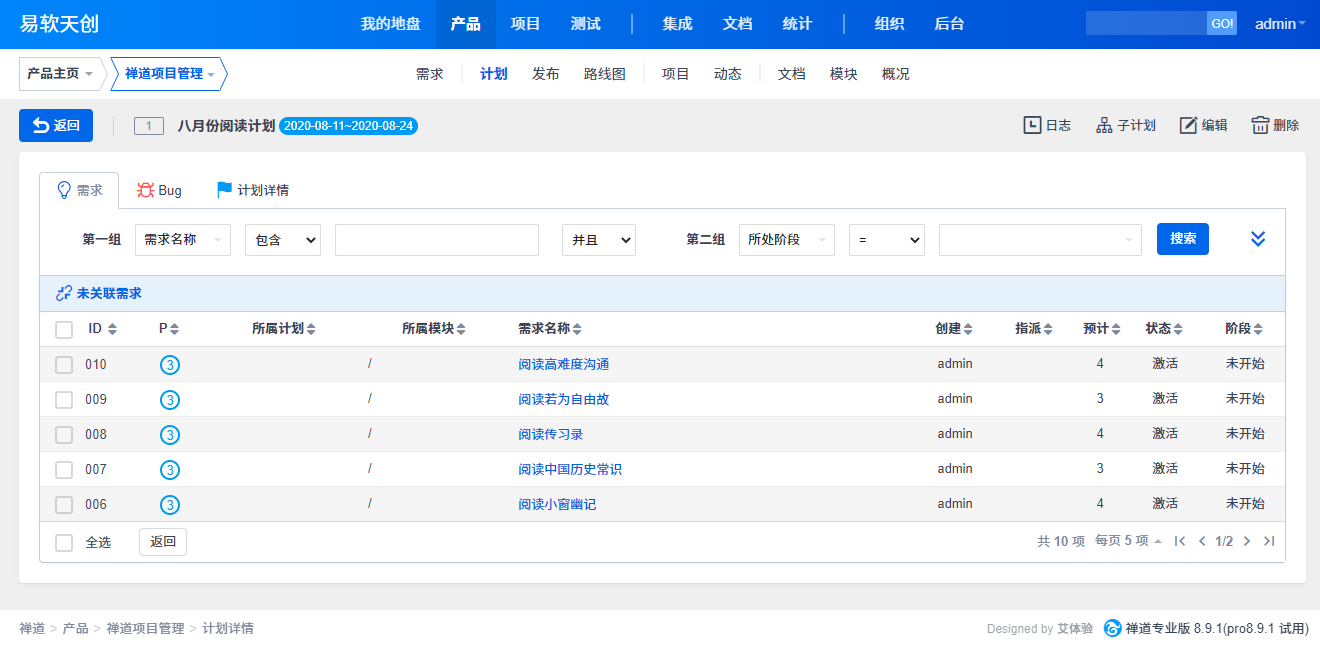This screenshot has height=648, width=1320.
Task: Sort by 所属模块 column arrows
Action: 461,329
